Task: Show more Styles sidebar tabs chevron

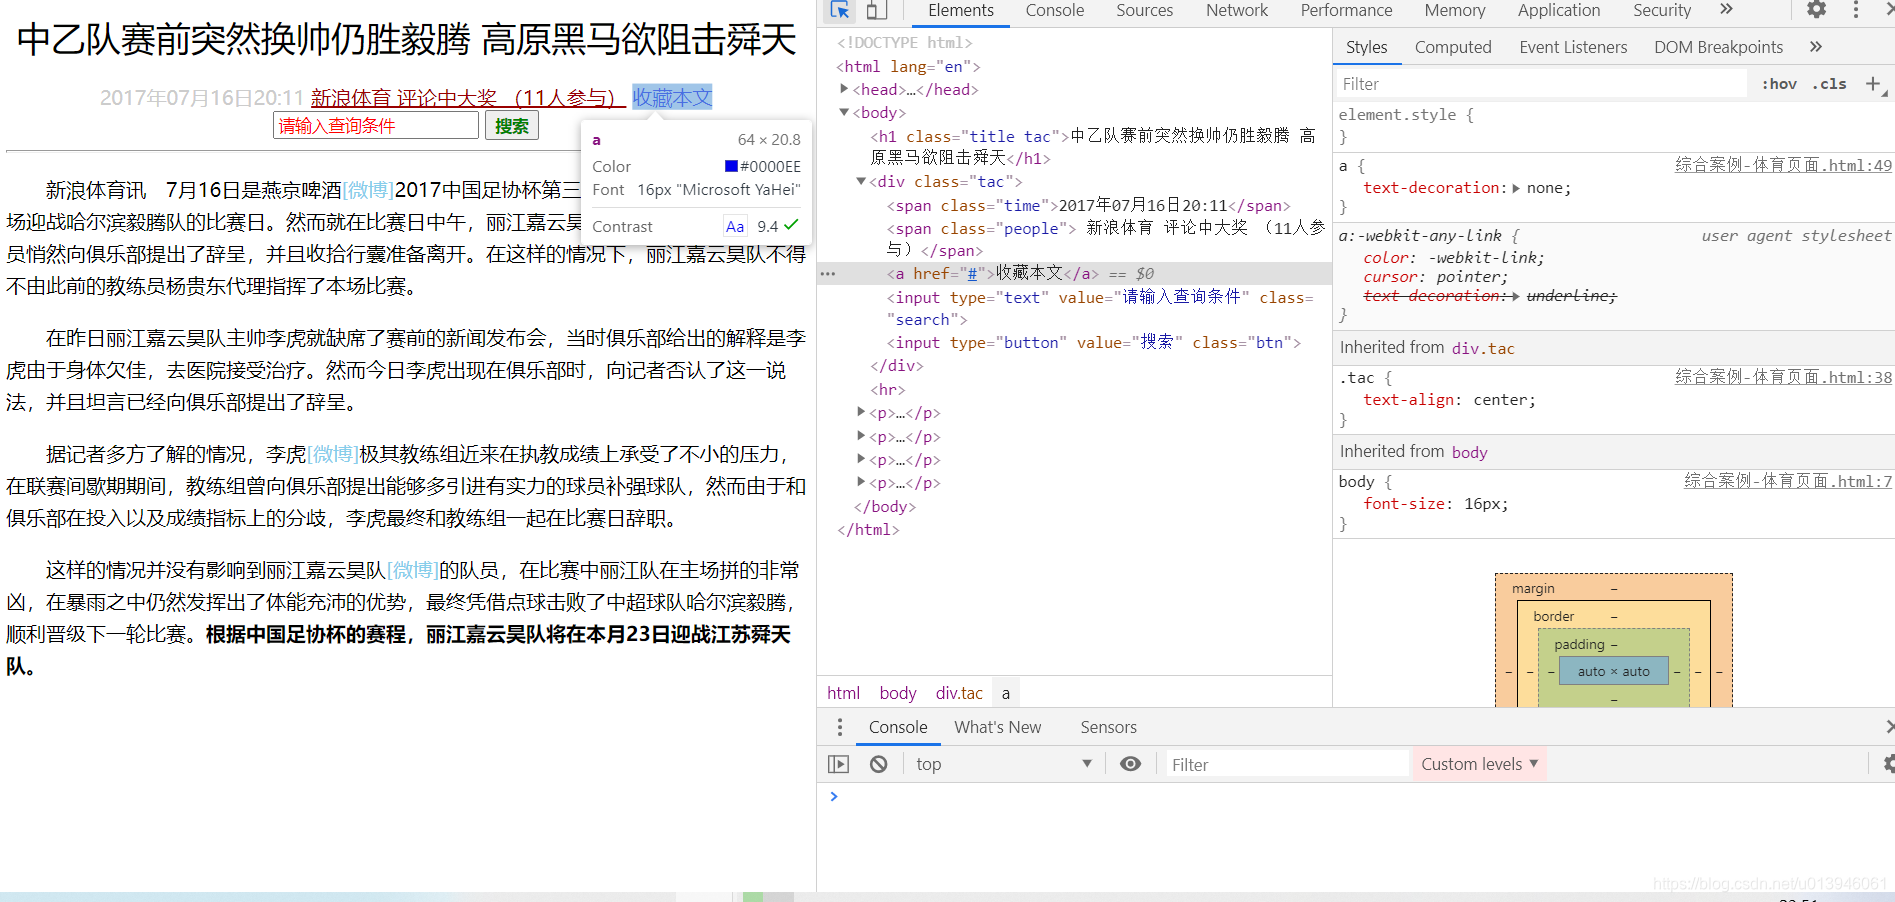Action: click(x=1816, y=47)
